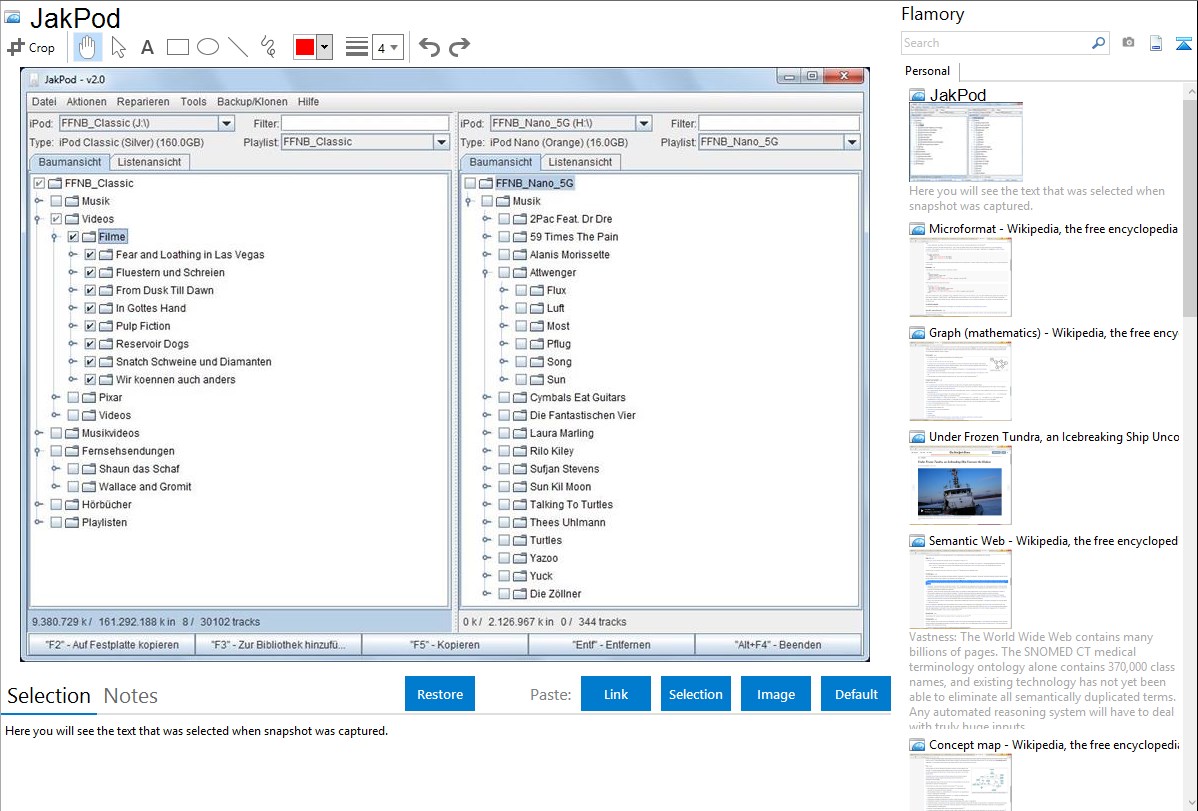The height and width of the screenshot is (811, 1198).
Task: Open the left iPod FFNB_Classic dropdown
Action: click(226, 123)
